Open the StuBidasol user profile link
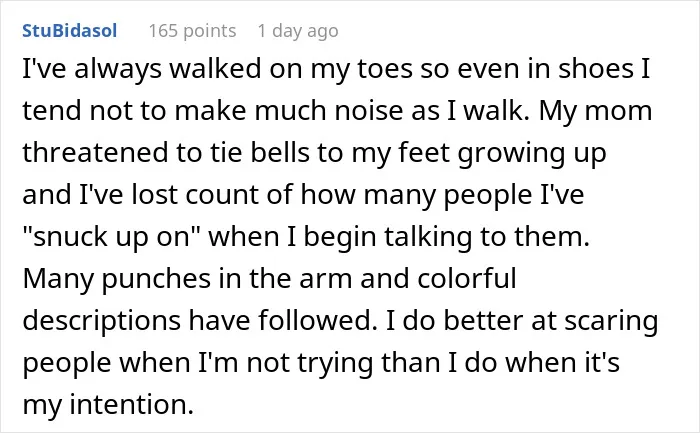 pyautogui.click(x=70, y=31)
